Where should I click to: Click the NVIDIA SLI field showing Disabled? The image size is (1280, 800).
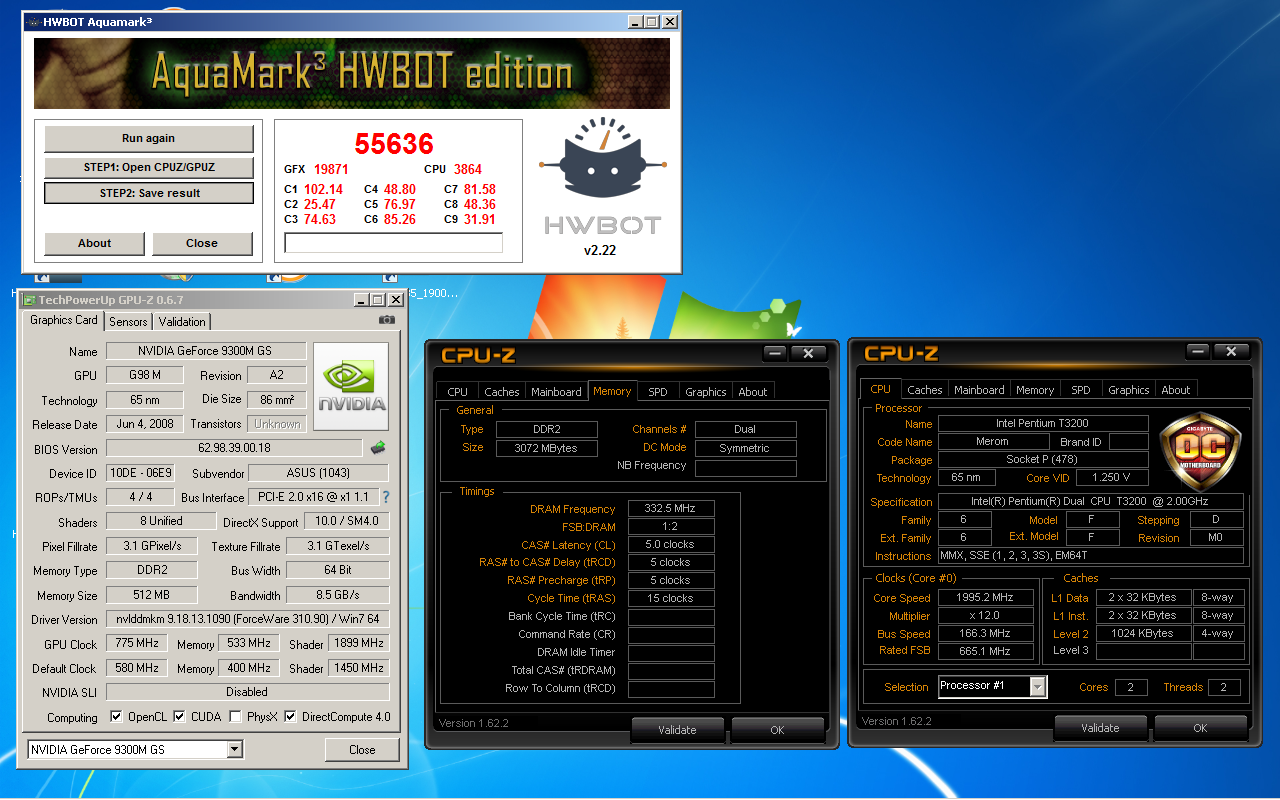248,692
